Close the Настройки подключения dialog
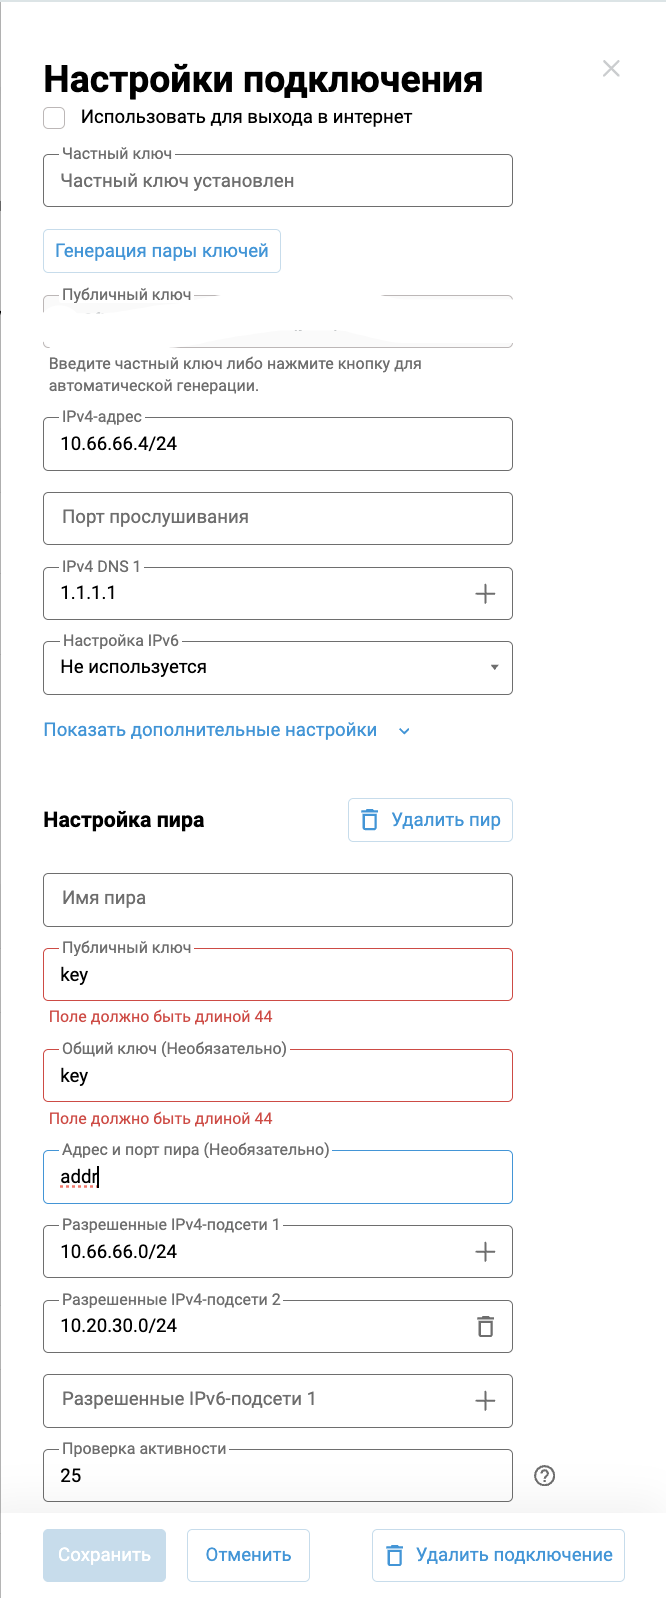The image size is (666, 1598). tap(611, 69)
